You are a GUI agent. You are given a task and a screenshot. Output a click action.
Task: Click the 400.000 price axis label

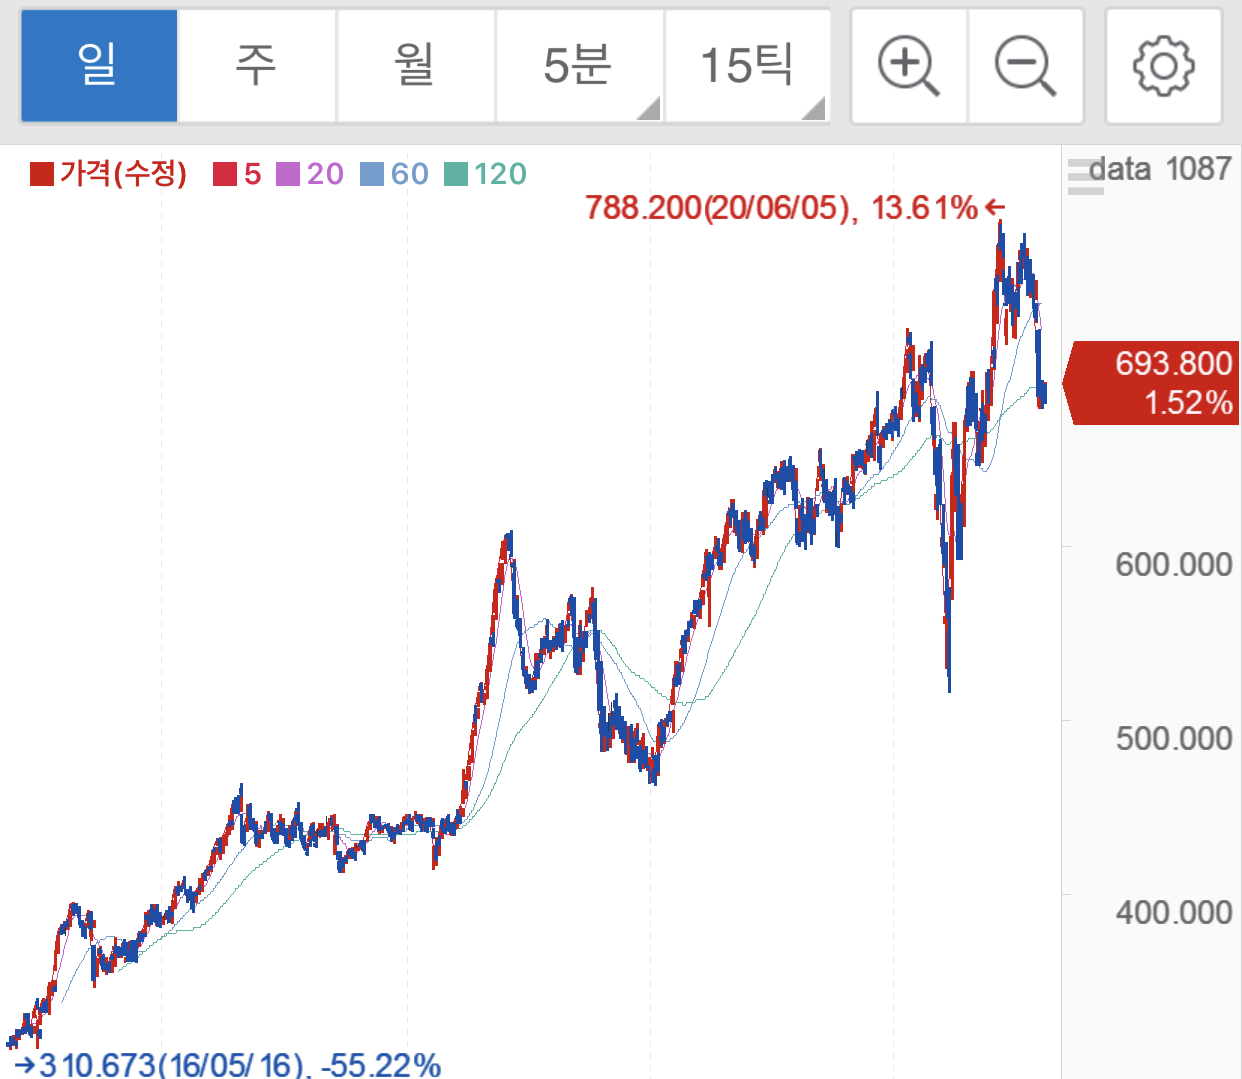(x=1174, y=912)
